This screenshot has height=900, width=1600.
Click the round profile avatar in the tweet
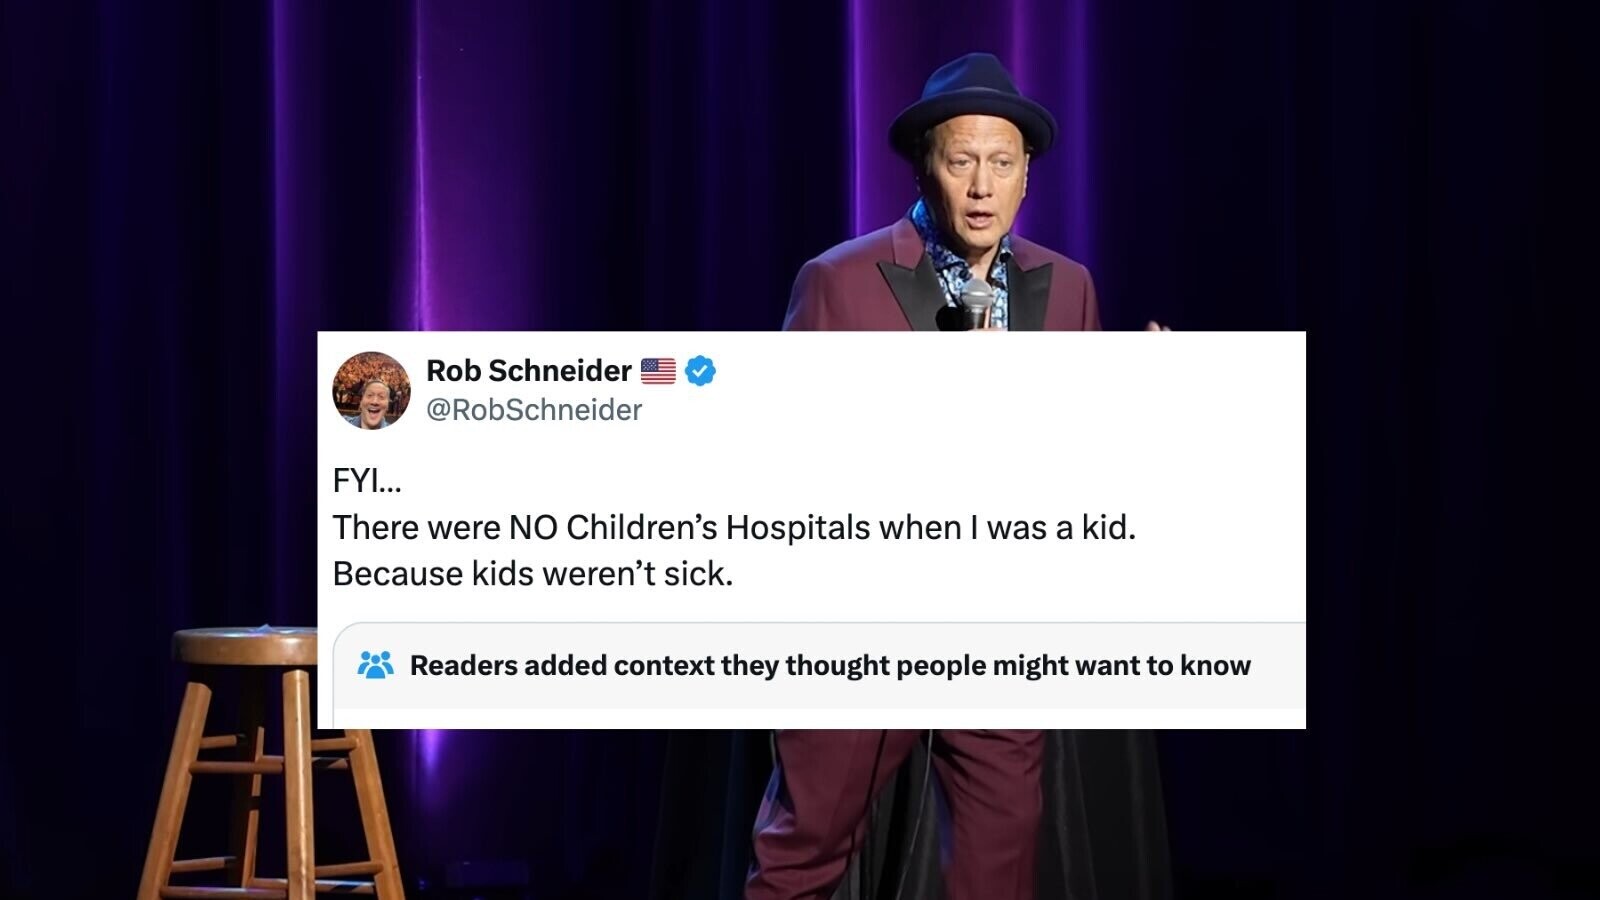[x=371, y=390]
